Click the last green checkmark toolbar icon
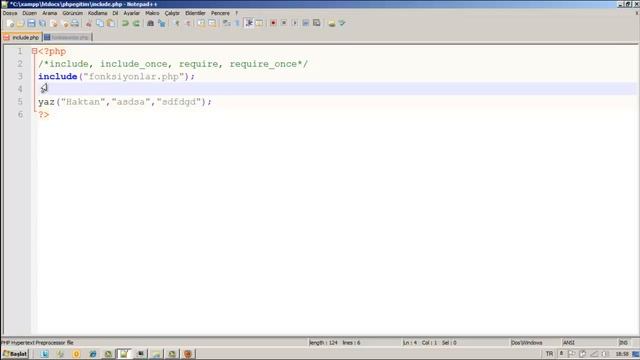640x360 pixels. (x=342, y=23)
